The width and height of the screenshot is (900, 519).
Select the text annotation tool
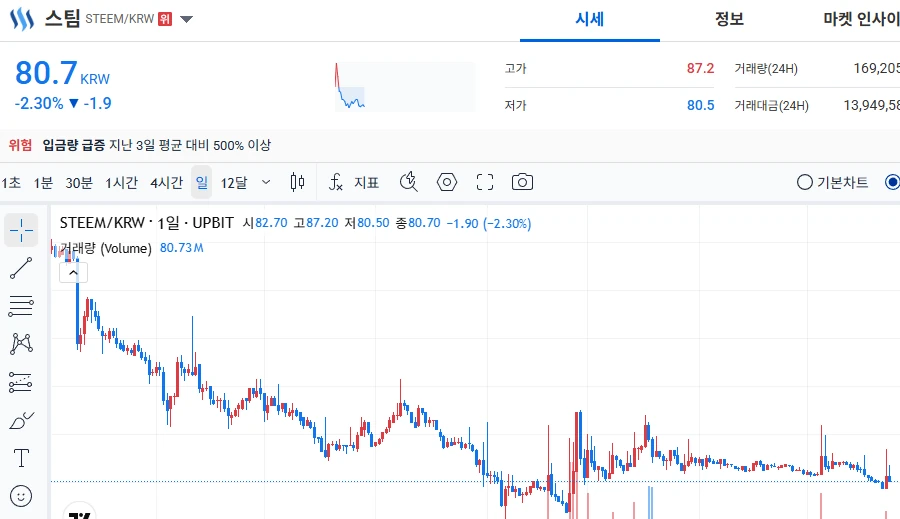tap(21, 458)
